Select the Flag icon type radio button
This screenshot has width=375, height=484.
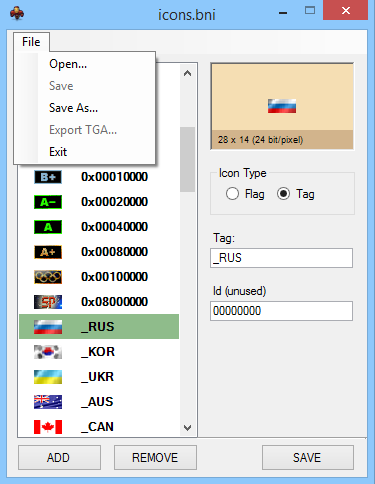pyautogui.click(x=232, y=194)
